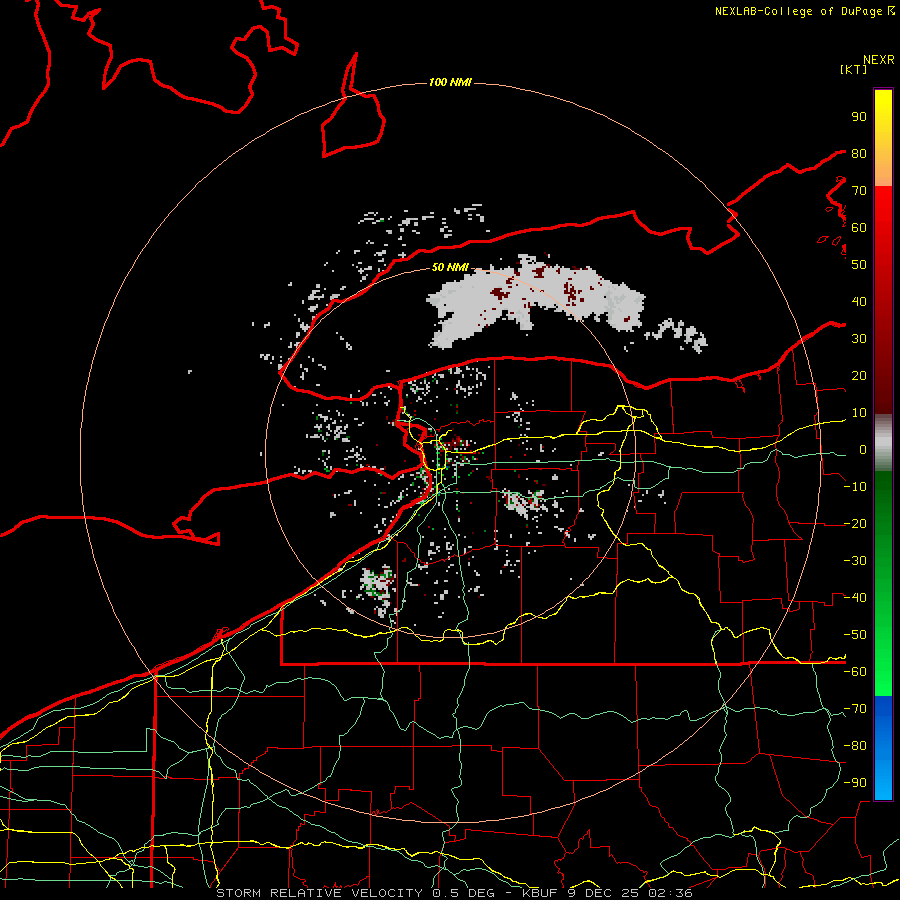Pick the gray zero-velocity segment of the color bar
Viewport: 900px width, 900px height.
coord(883,443)
